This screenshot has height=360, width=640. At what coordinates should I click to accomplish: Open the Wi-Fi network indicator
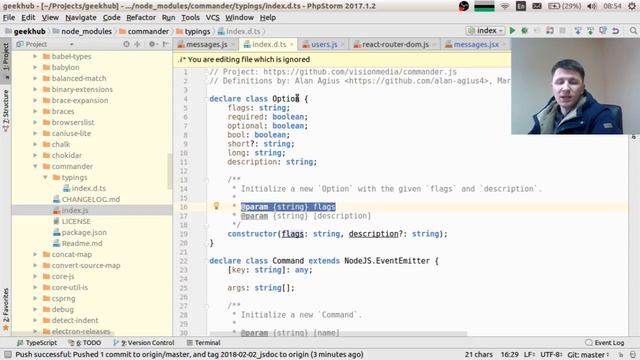pos(505,6)
